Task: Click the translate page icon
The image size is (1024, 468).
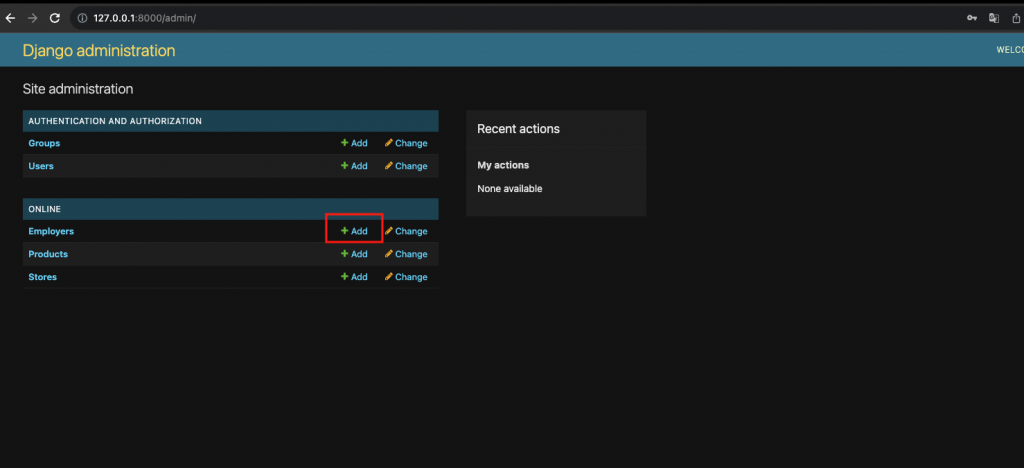Action: point(994,18)
